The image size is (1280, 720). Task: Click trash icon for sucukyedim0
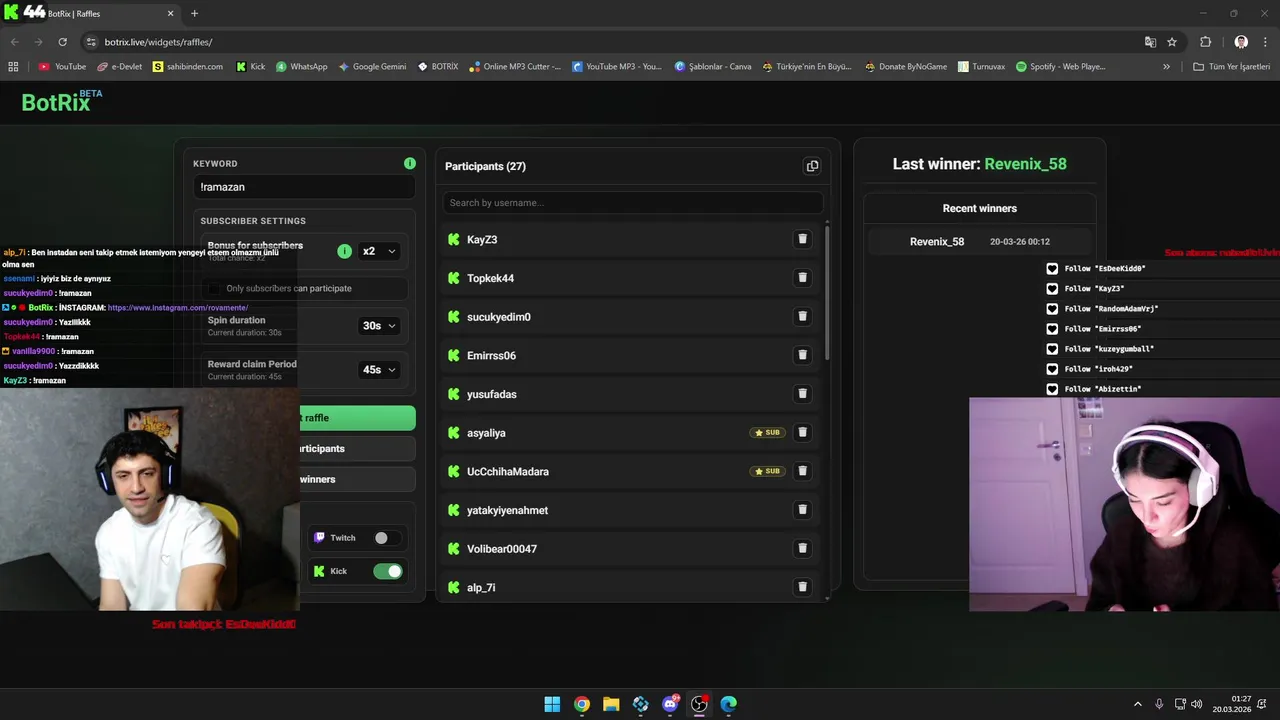802,316
